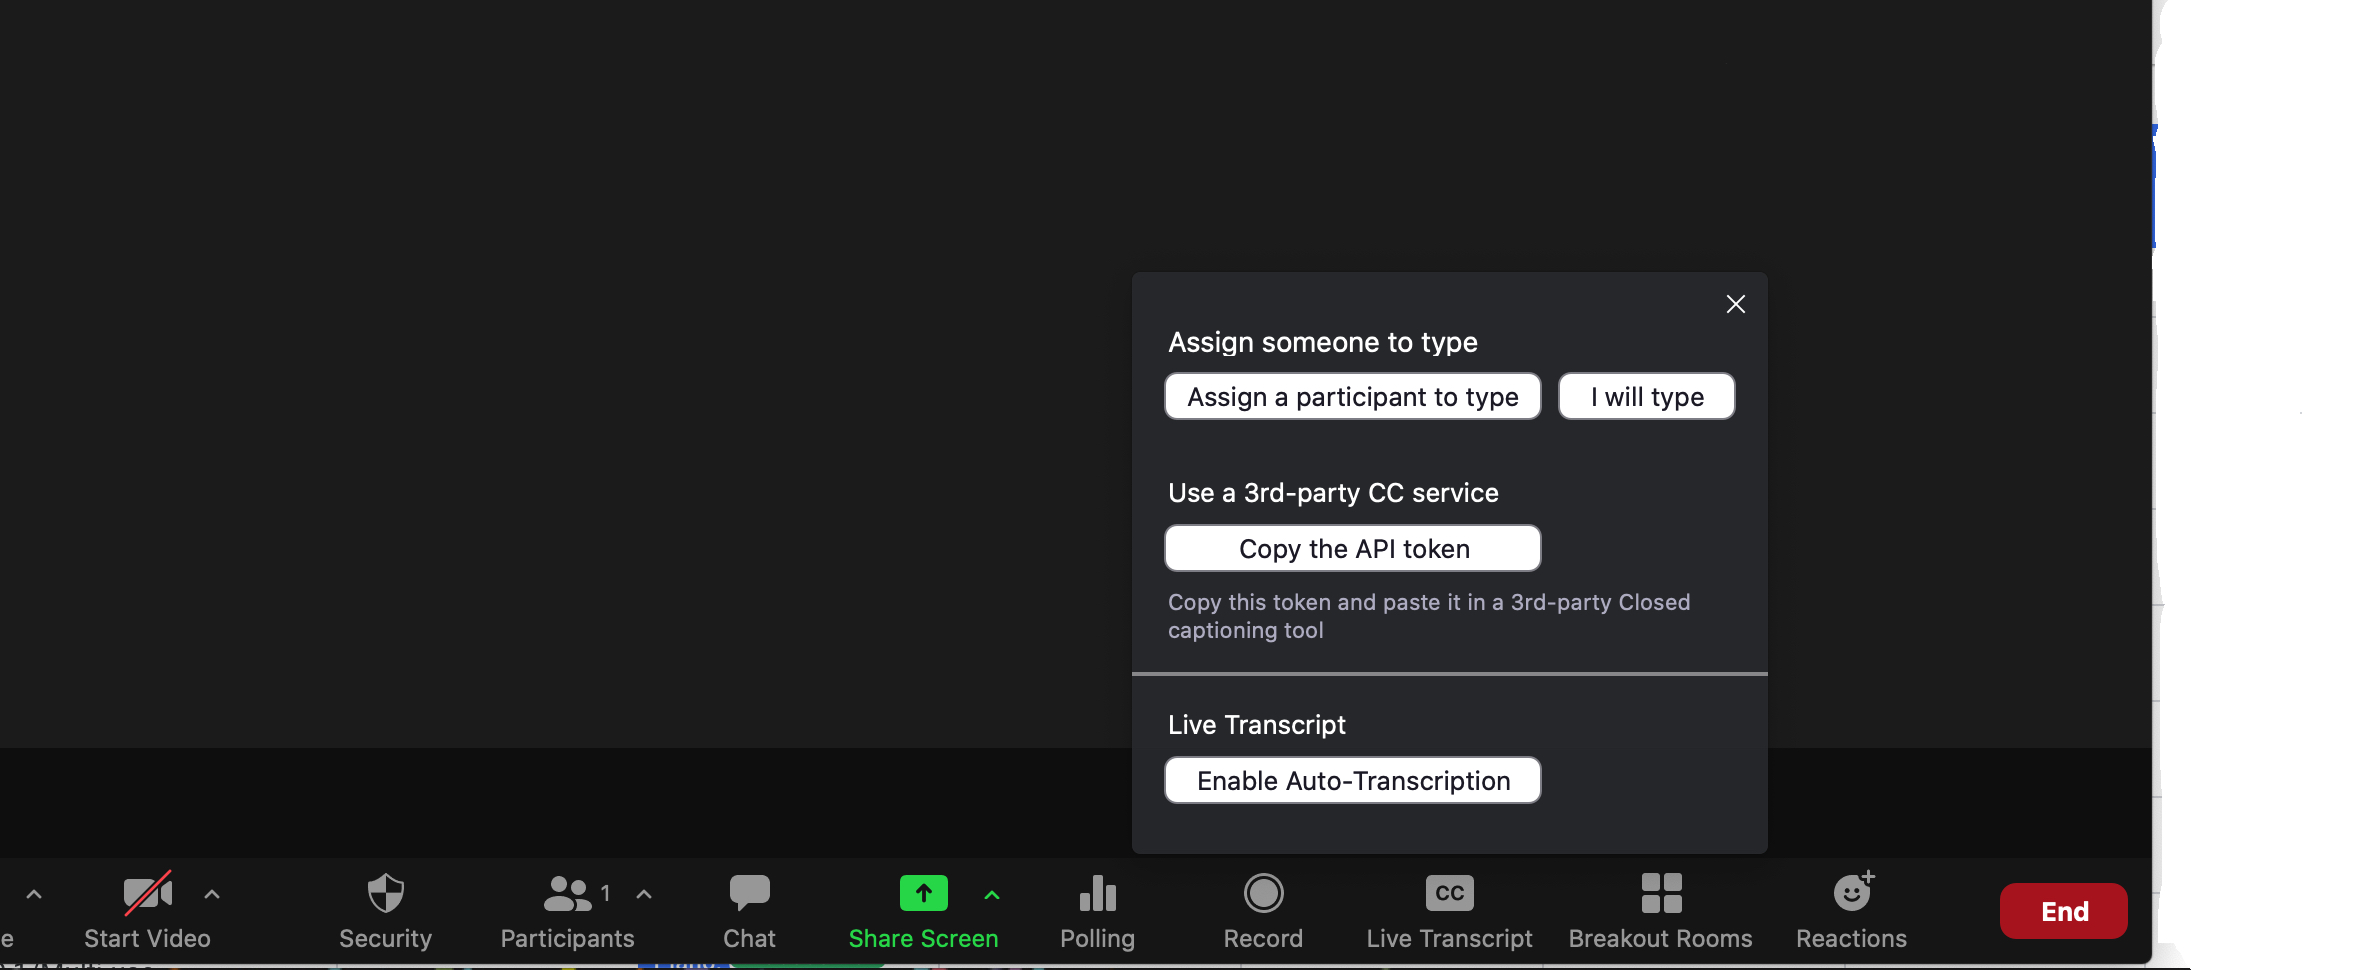
Task: Click the green Share Screen icon
Action: (923, 893)
